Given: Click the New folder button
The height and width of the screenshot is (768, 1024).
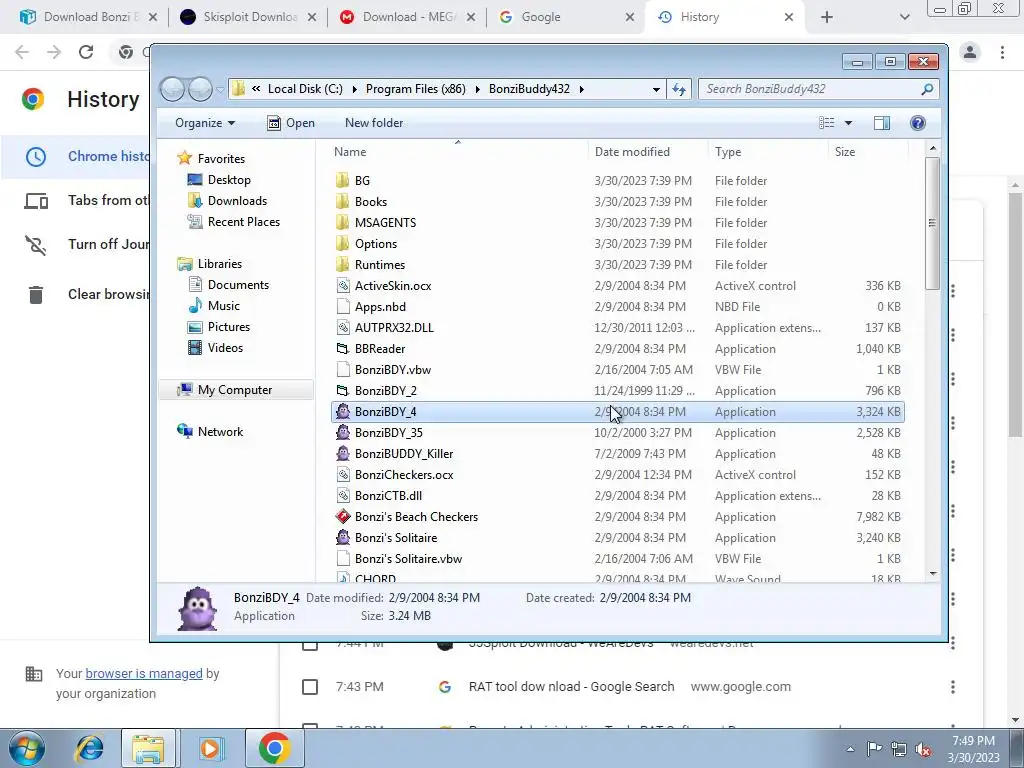Looking at the screenshot, I should 374,123.
